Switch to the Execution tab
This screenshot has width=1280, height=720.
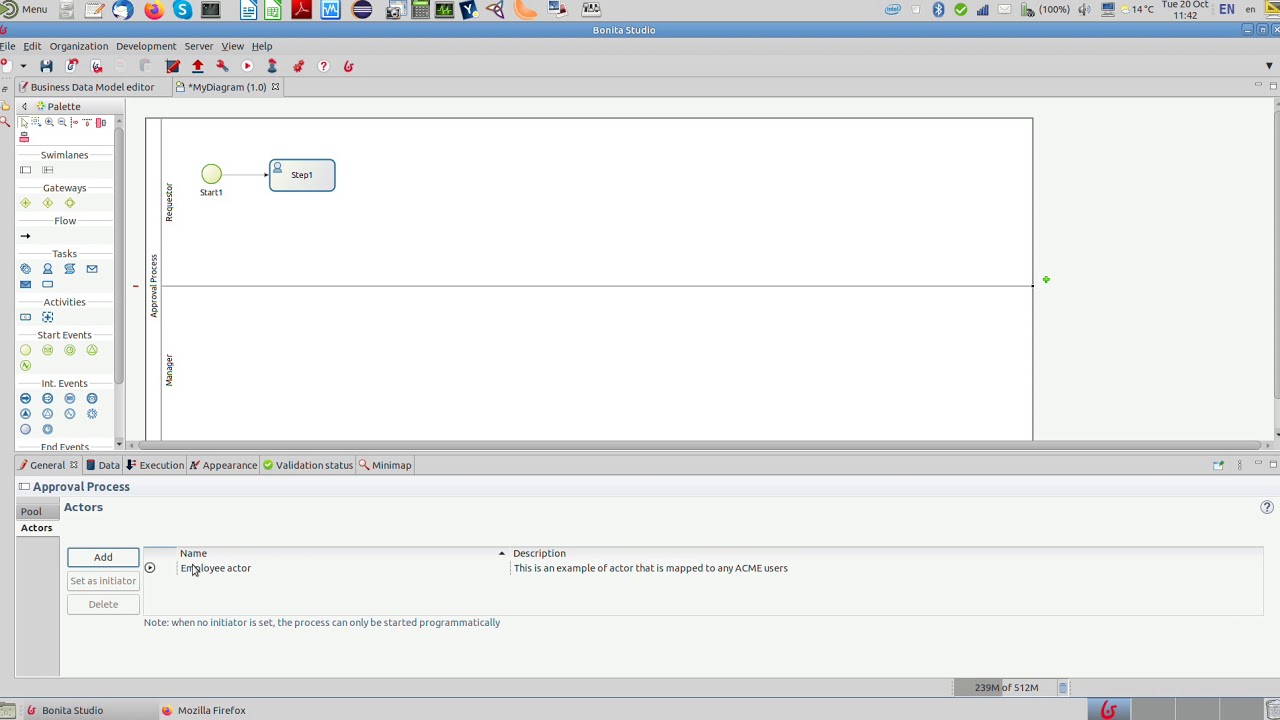point(155,465)
